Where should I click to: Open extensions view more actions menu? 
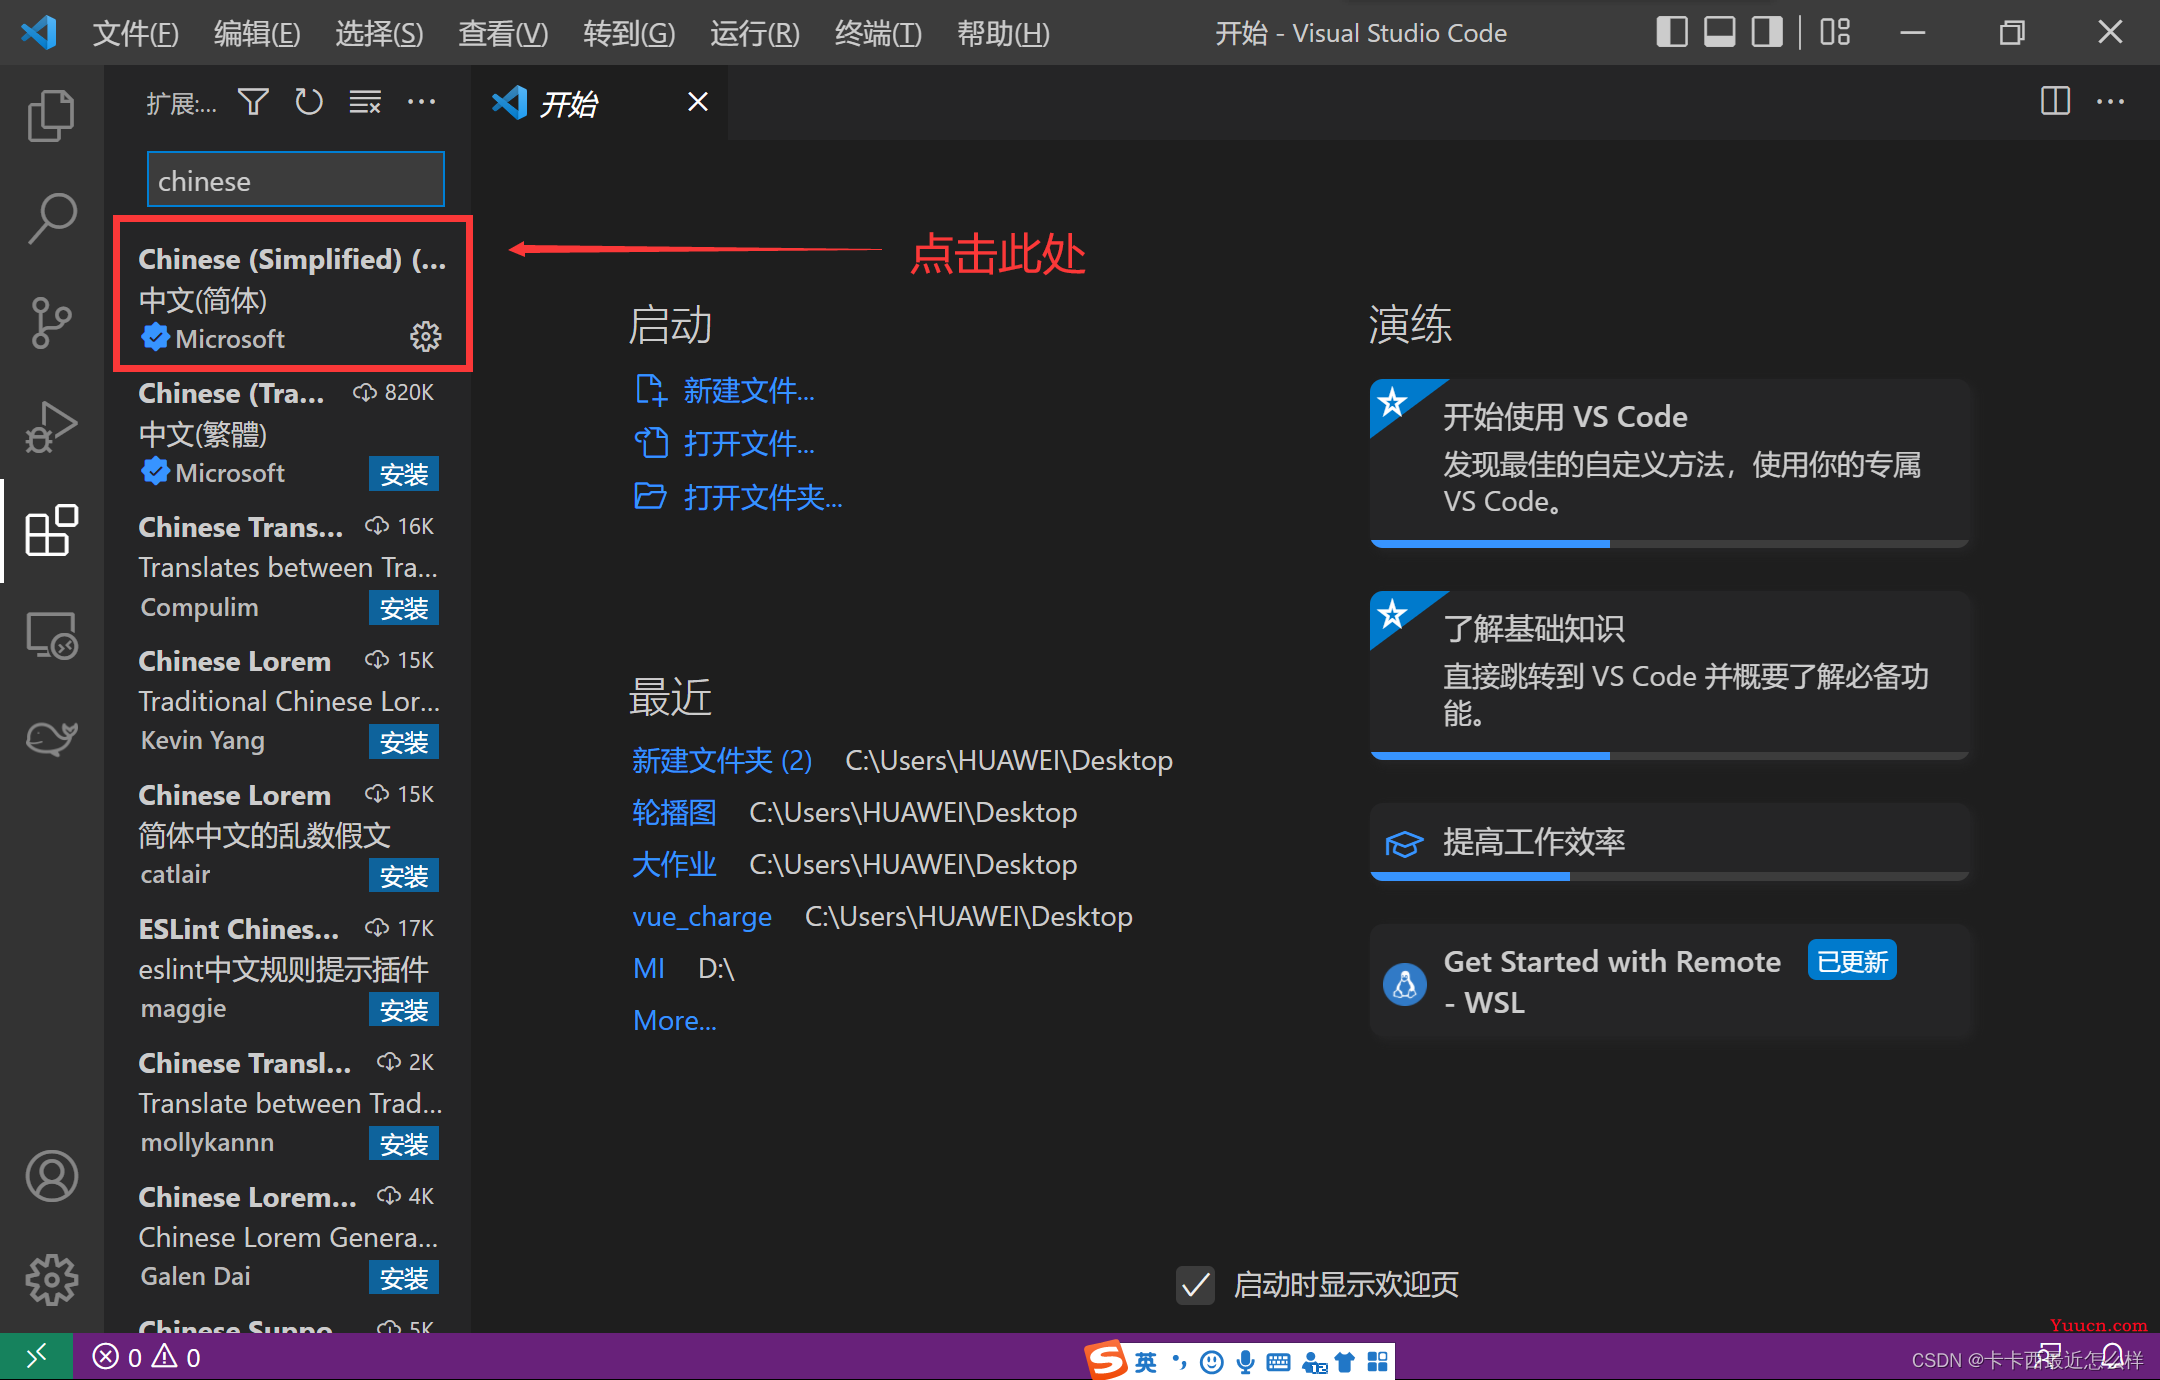(421, 102)
